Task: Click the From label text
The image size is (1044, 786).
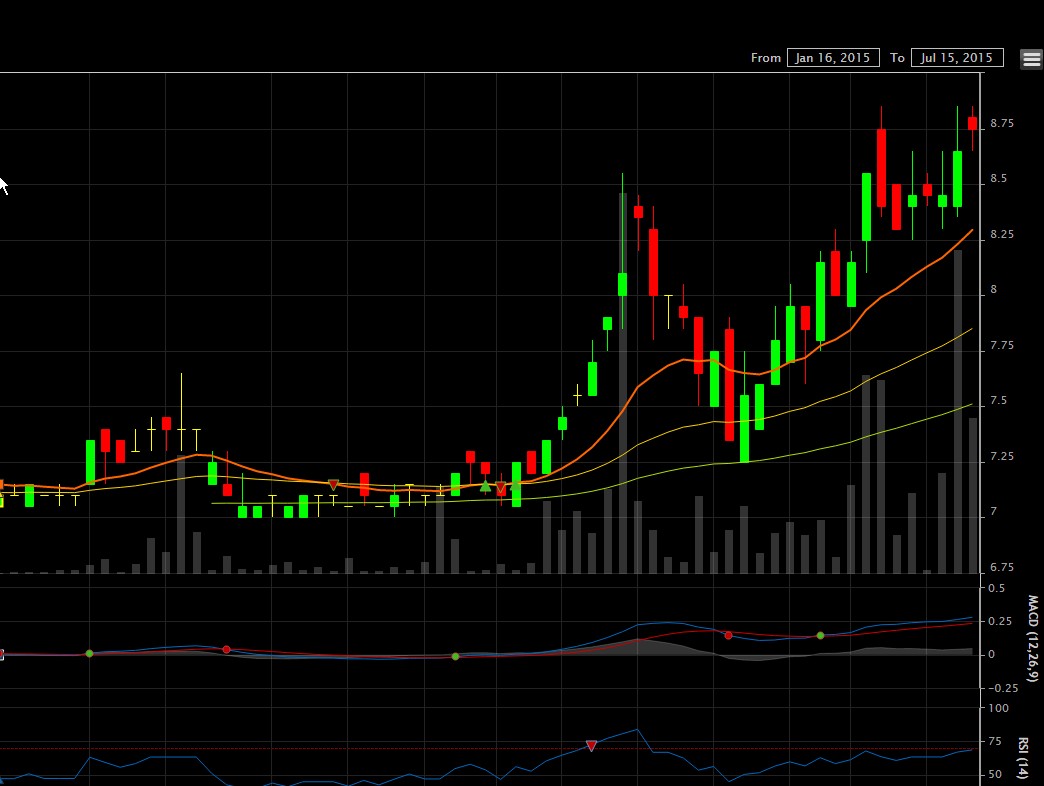Action: click(766, 58)
